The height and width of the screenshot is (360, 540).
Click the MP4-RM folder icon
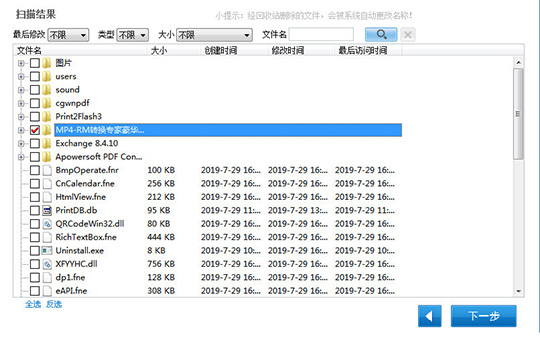point(46,130)
